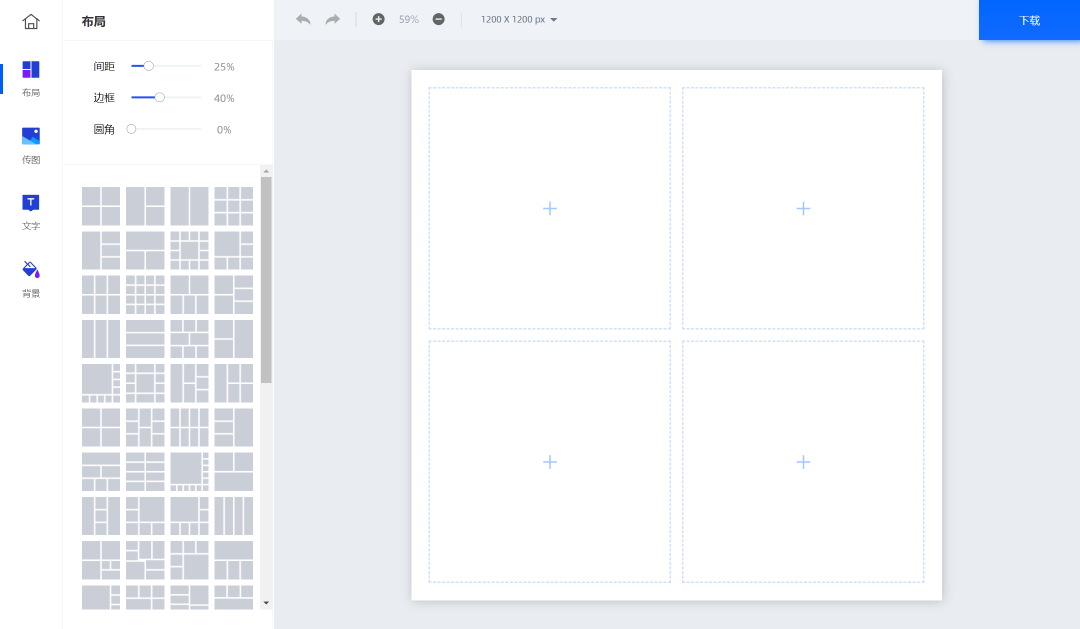
Task: Zoom out with the minus circle icon
Action: 438,19
